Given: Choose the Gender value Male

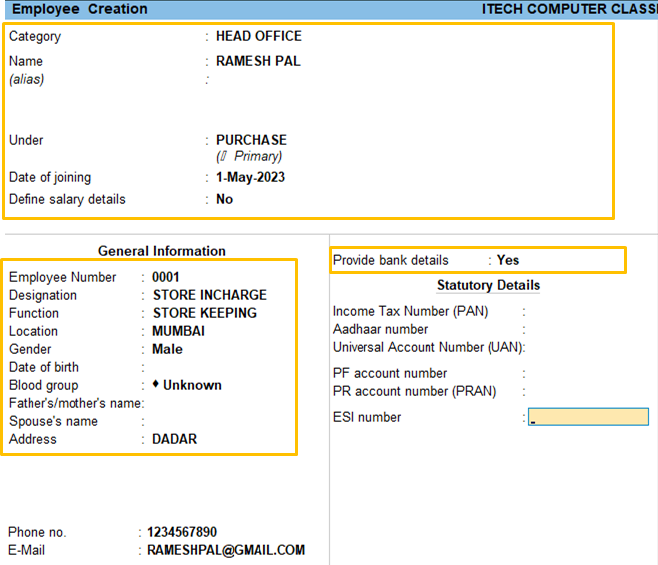Looking at the screenshot, I should click(x=167, y=349).
